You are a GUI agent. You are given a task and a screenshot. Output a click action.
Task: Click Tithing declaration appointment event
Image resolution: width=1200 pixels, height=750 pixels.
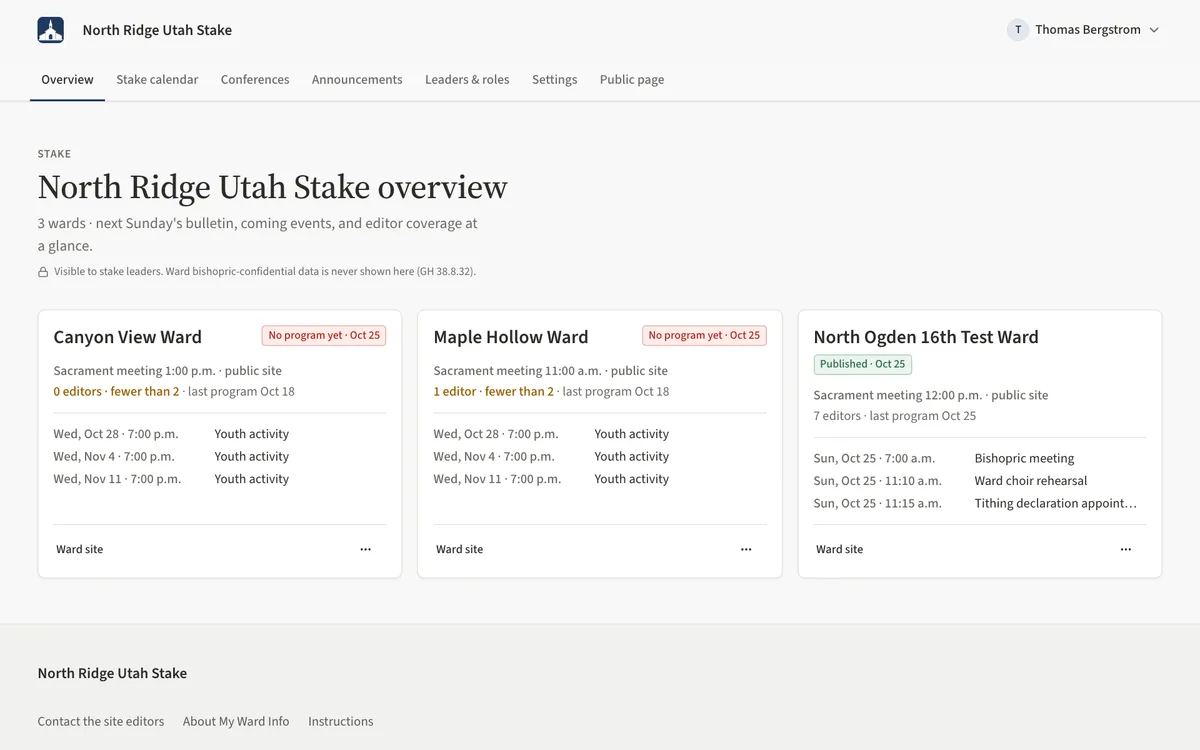(x=980, y=503)
